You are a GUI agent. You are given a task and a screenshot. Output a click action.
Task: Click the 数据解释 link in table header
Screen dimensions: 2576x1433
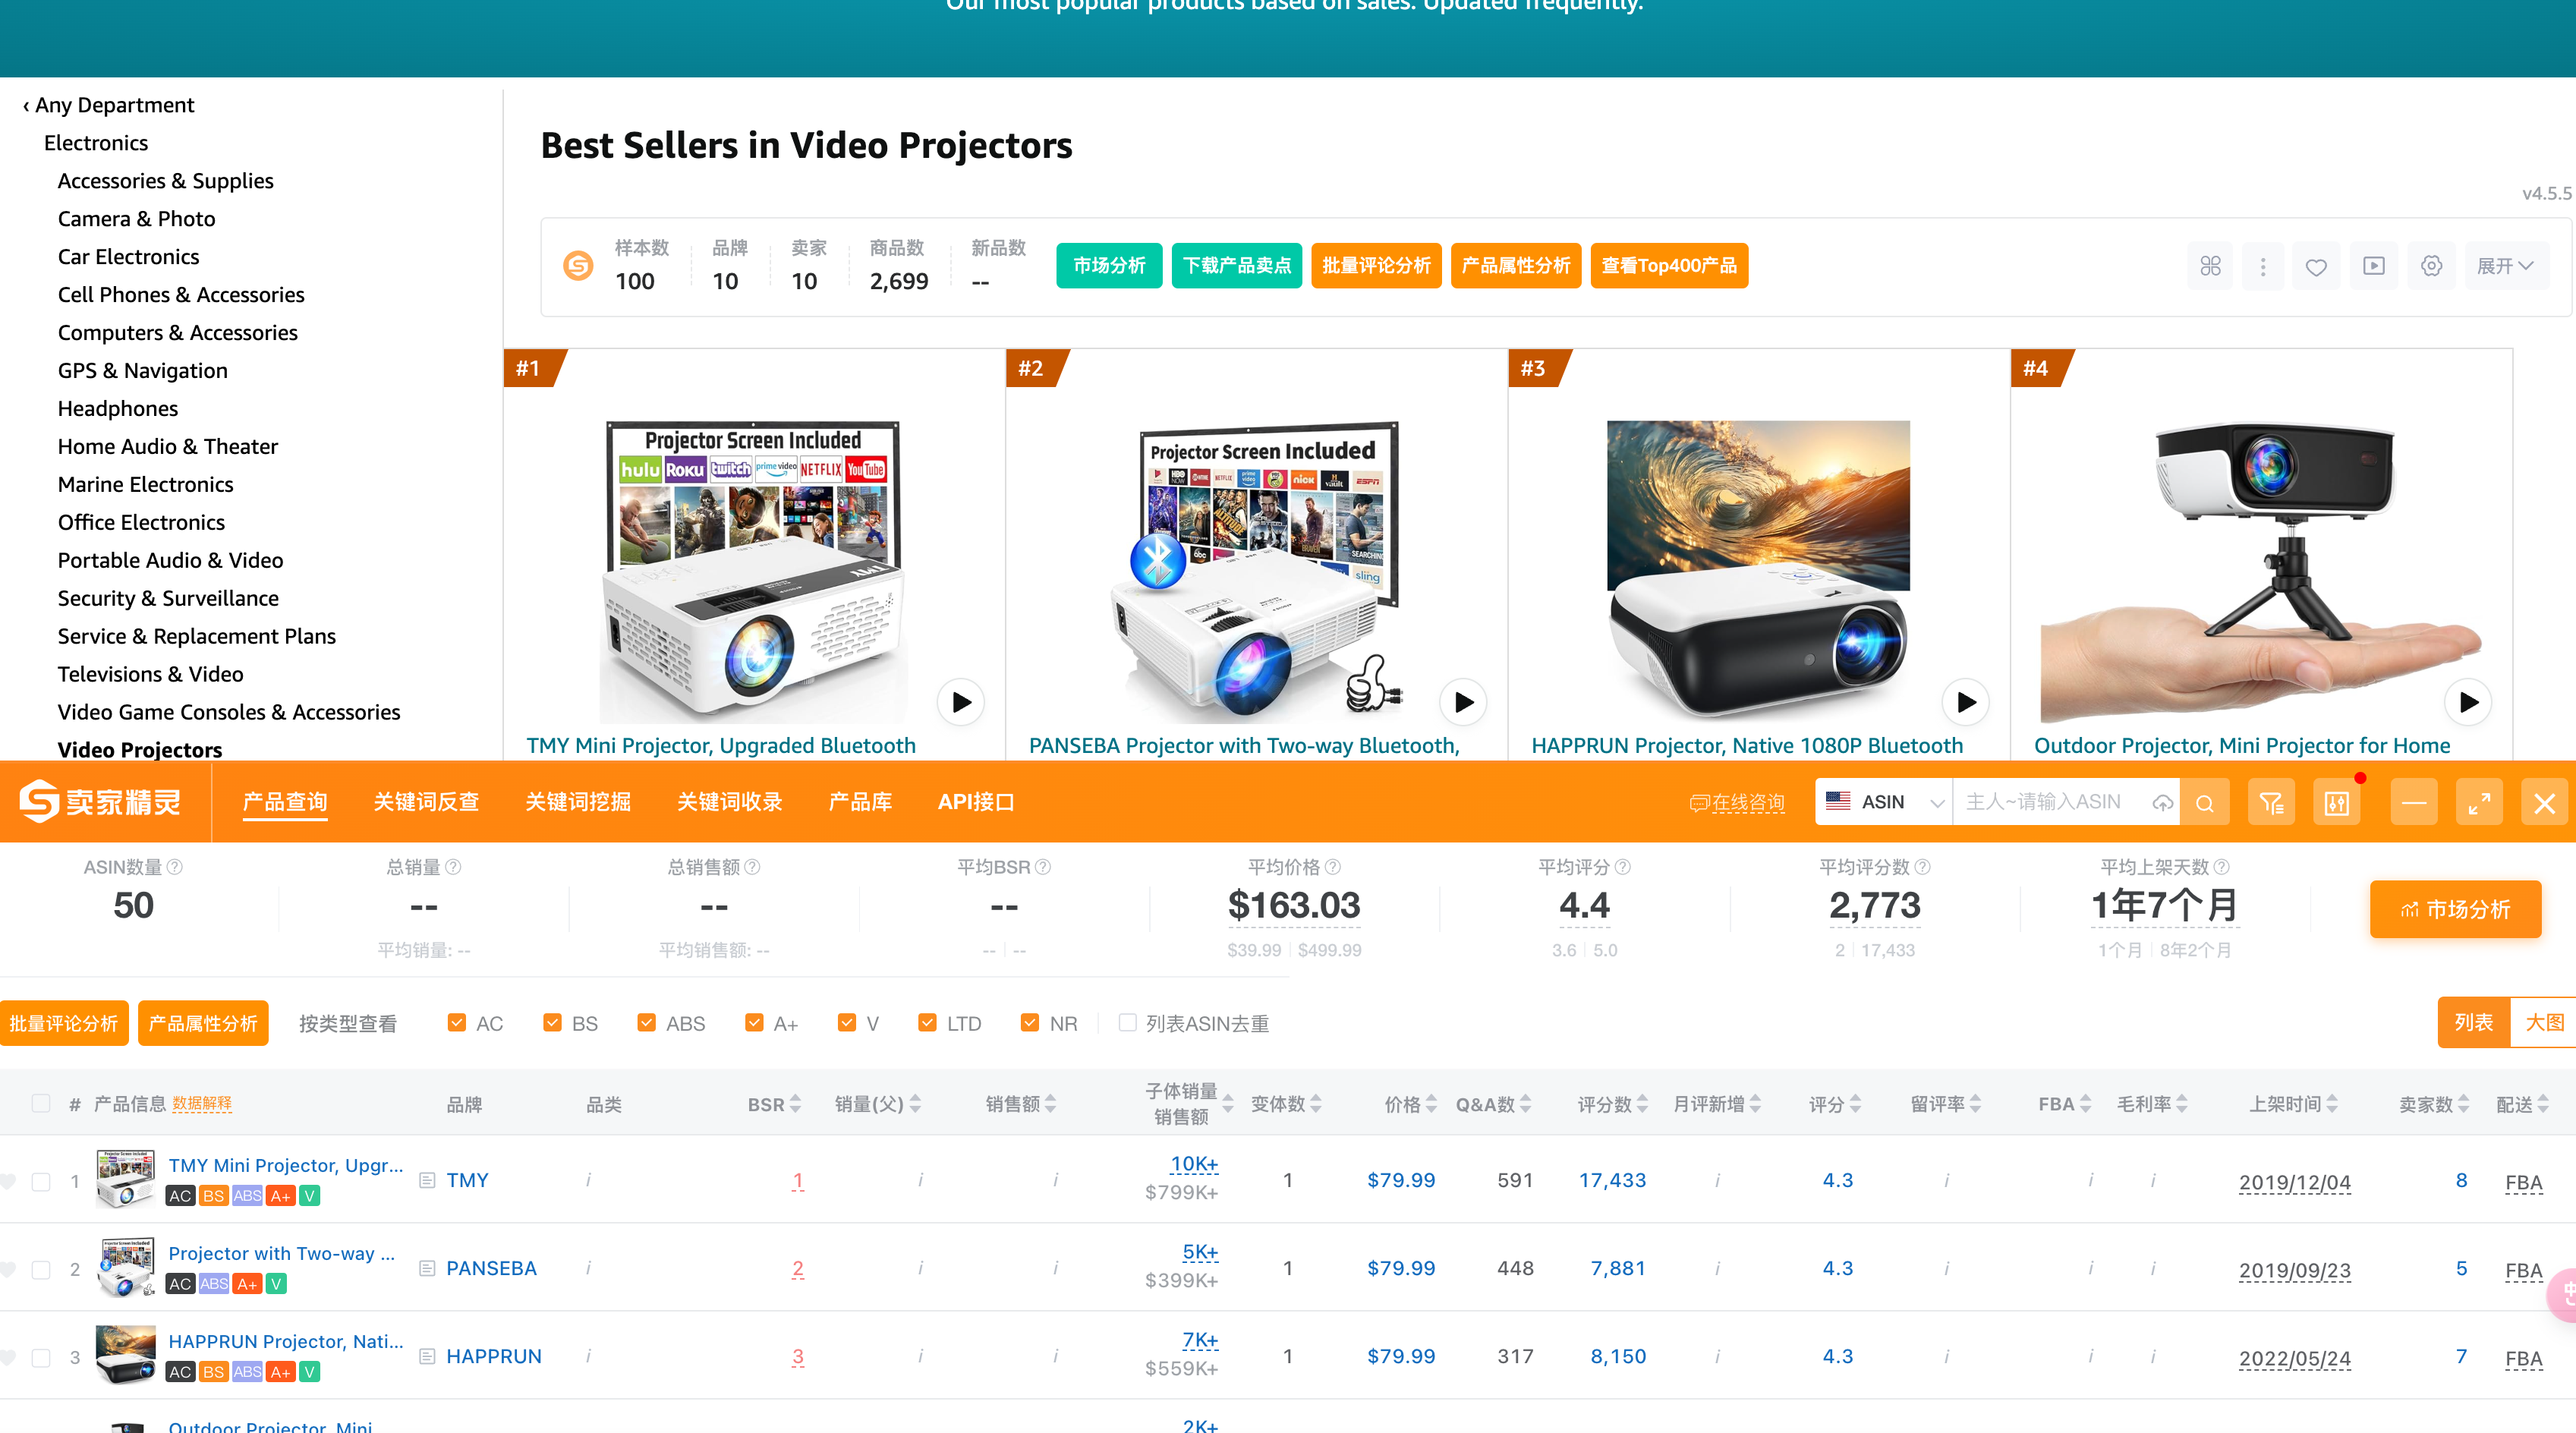[x=202, y=1104]
